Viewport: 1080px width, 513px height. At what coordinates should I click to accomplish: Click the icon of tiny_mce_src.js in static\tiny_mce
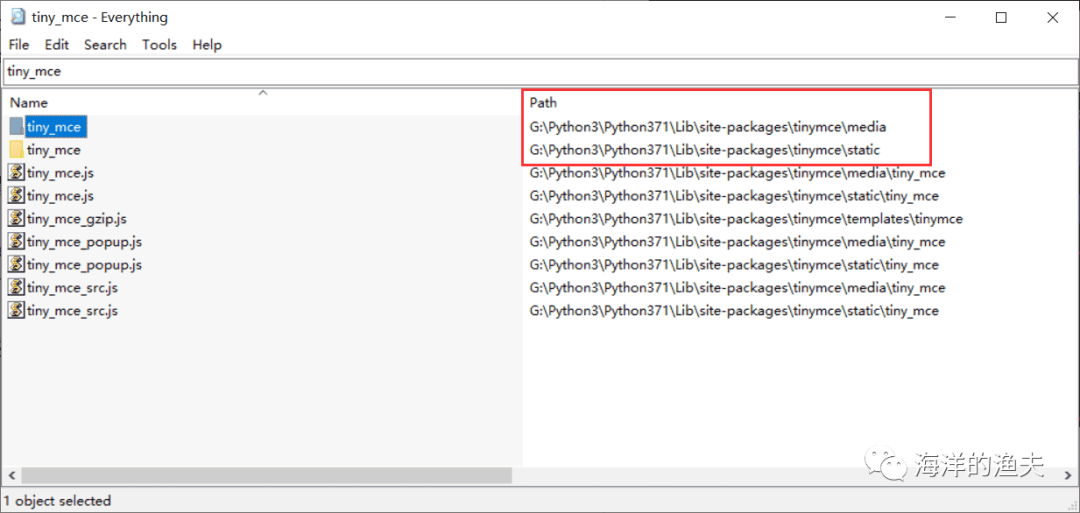click(x=17, y=311)
